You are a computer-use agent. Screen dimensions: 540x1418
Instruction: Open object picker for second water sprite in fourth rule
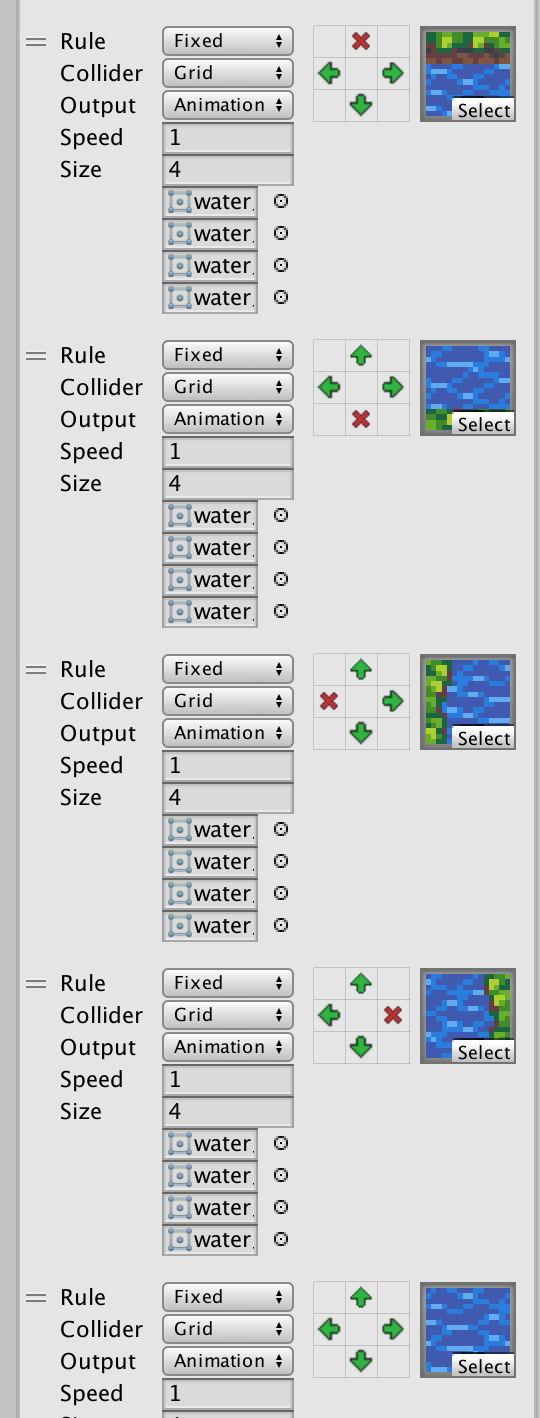click(281, 1175)
